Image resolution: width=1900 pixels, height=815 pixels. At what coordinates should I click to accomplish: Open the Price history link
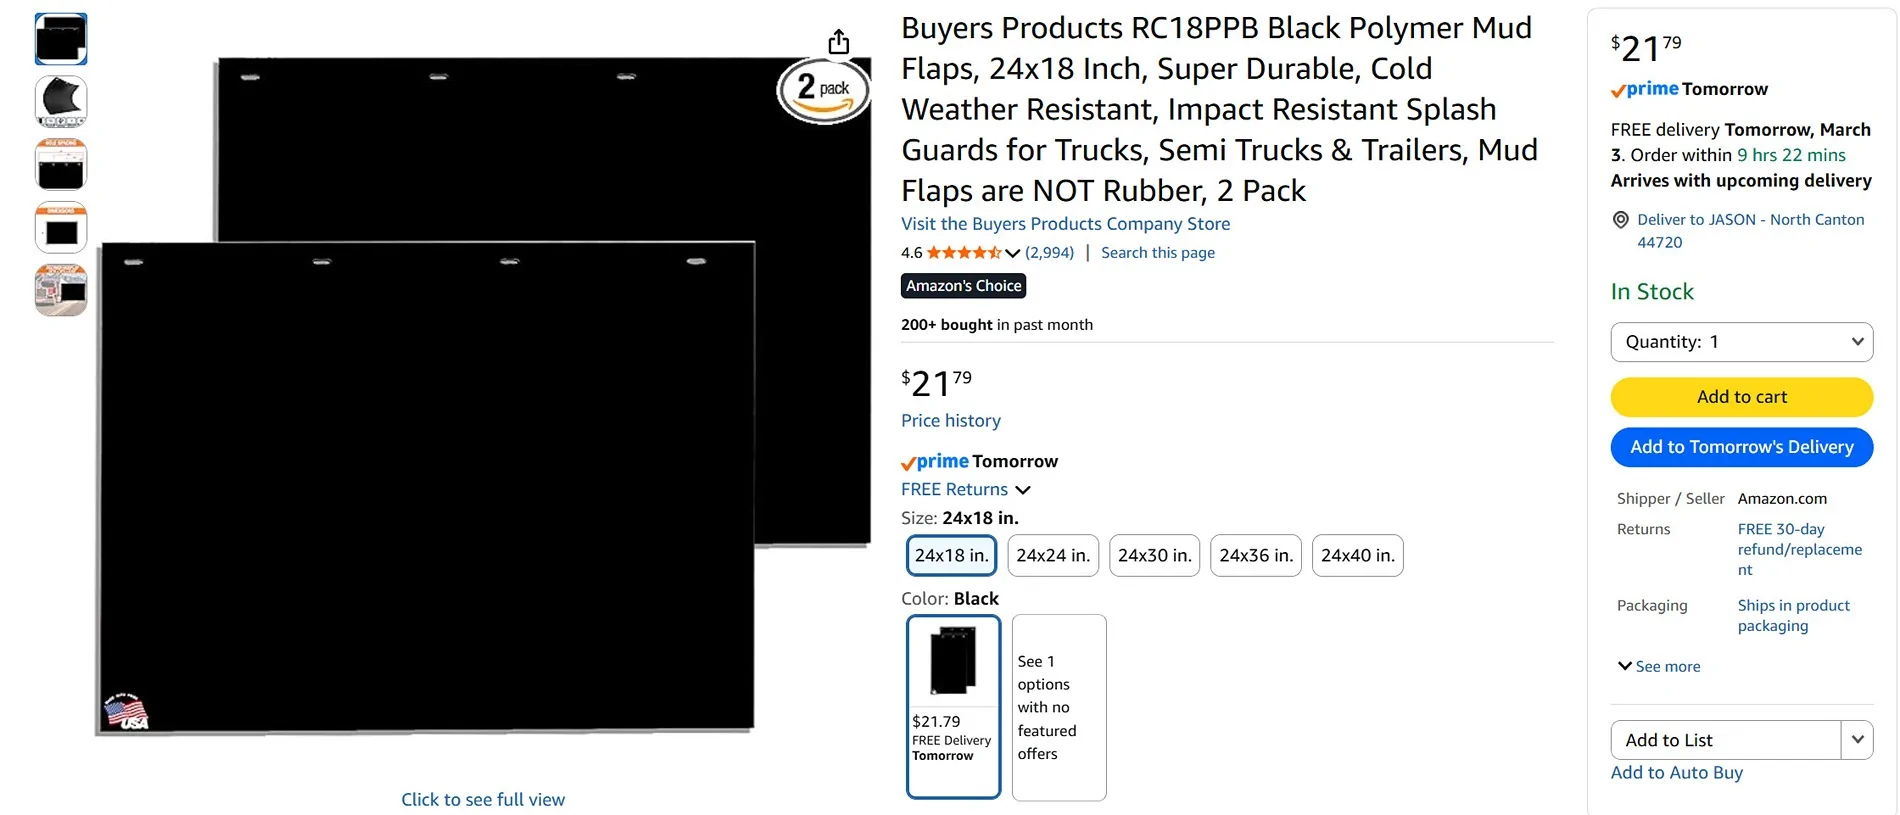pyautogui.click(x=949, y=420)
